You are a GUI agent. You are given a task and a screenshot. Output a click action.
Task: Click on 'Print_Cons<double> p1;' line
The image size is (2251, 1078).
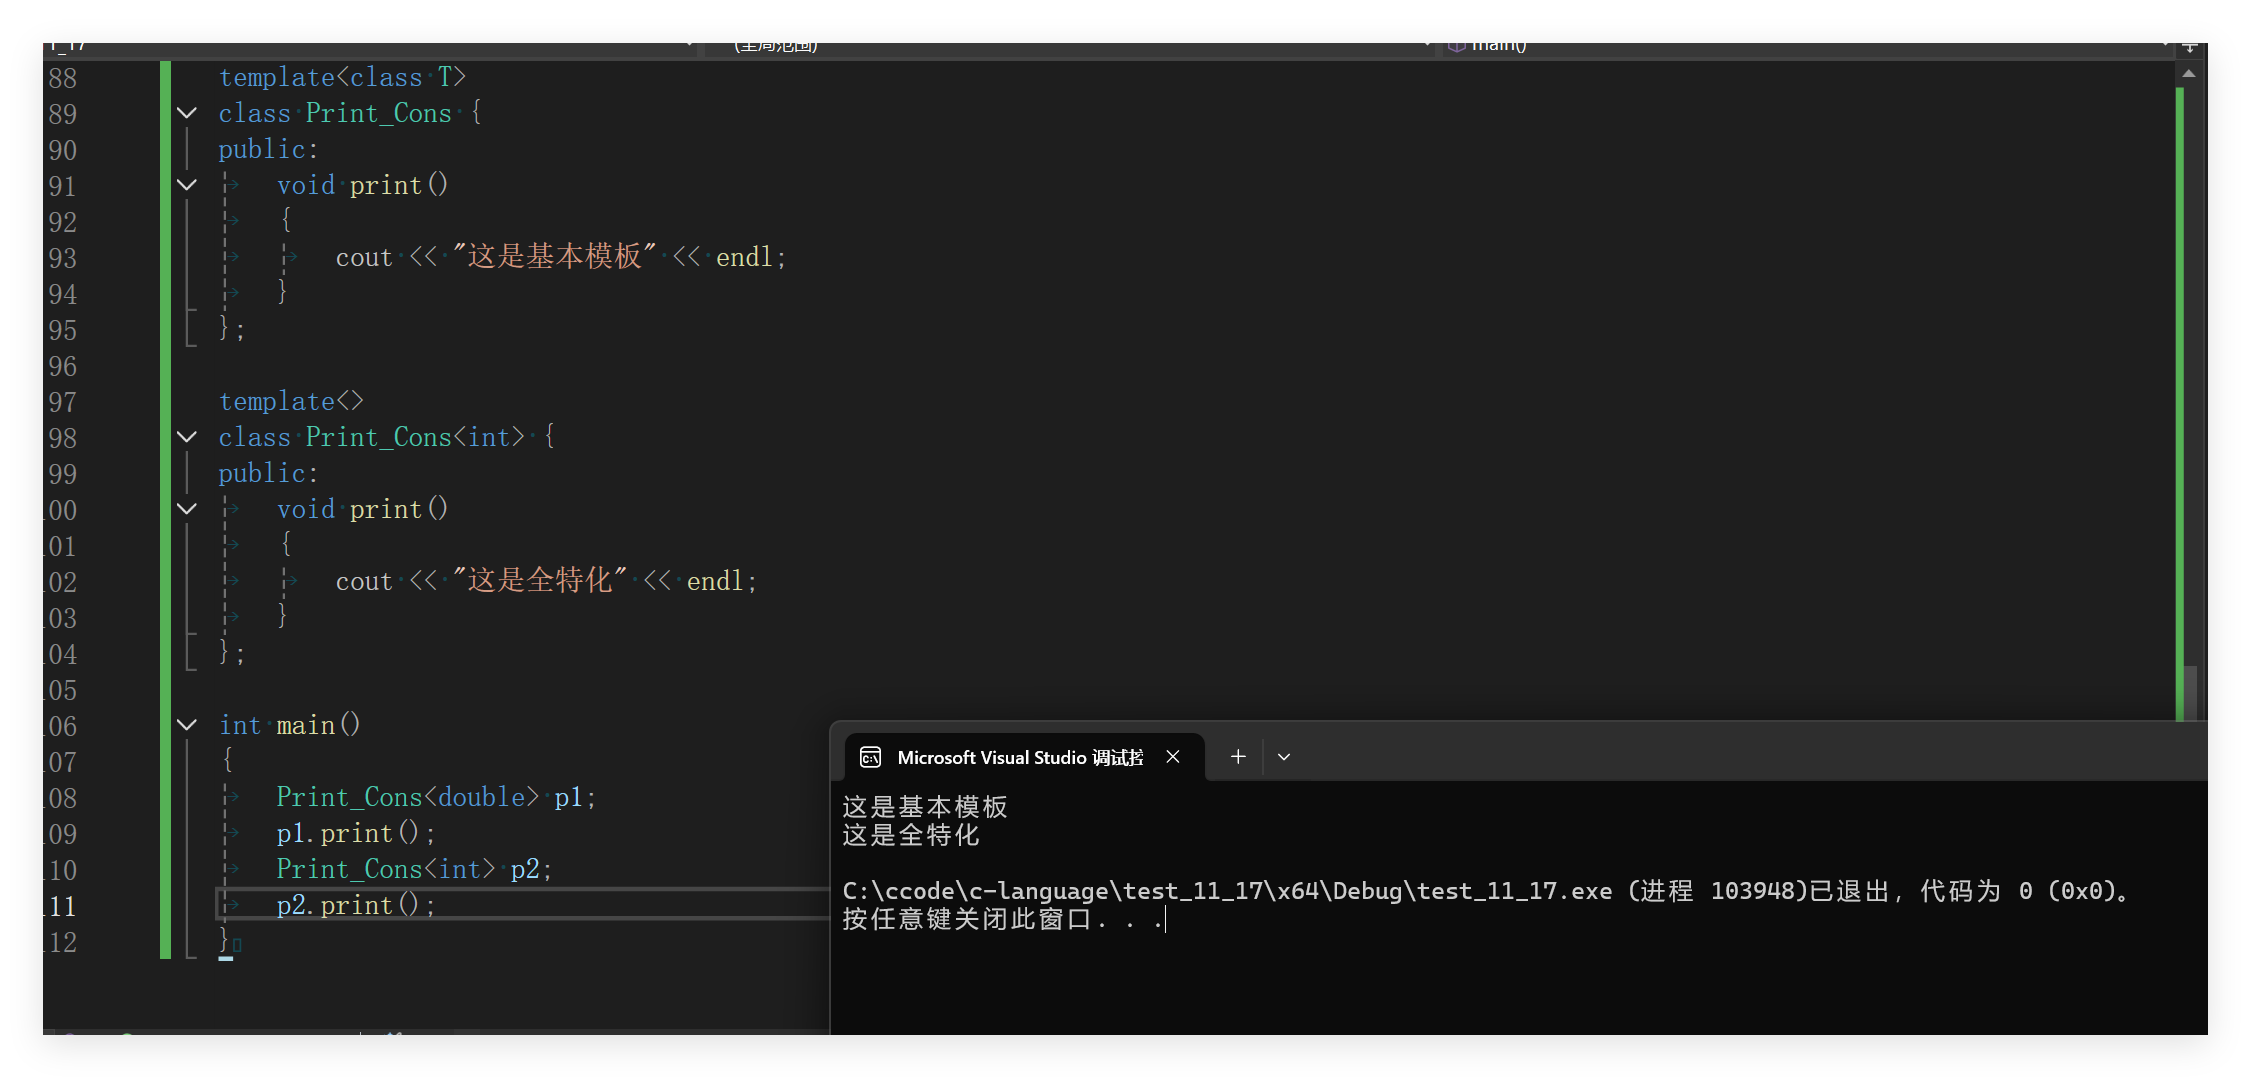point(436,797)
